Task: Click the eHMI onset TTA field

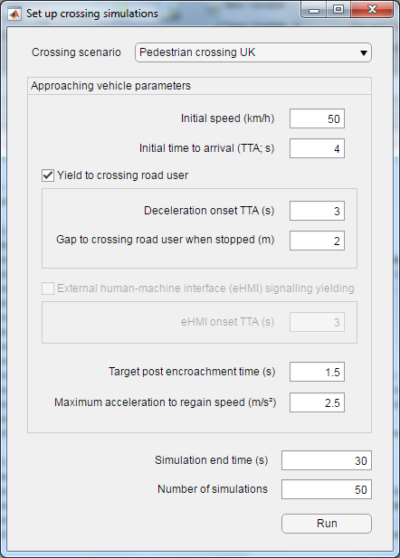Action: [317, 322]
